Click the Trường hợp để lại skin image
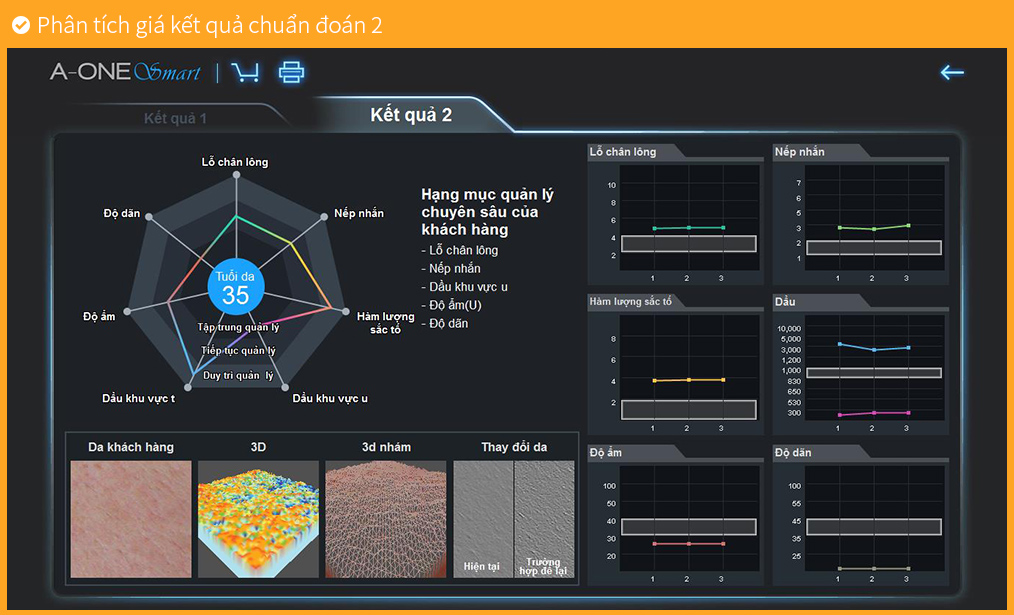Screen dimensions: 1014x615 [545, 519]
